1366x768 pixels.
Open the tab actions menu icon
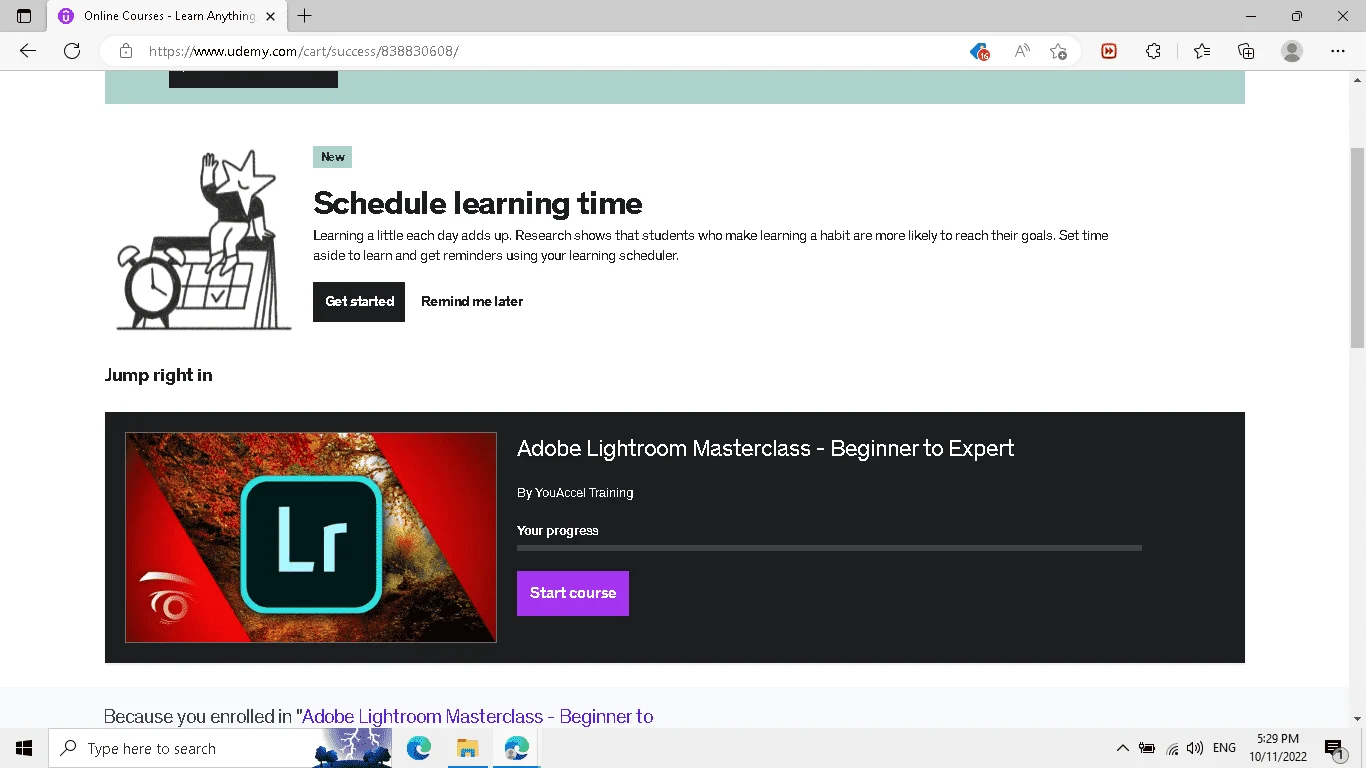(24, 16)
